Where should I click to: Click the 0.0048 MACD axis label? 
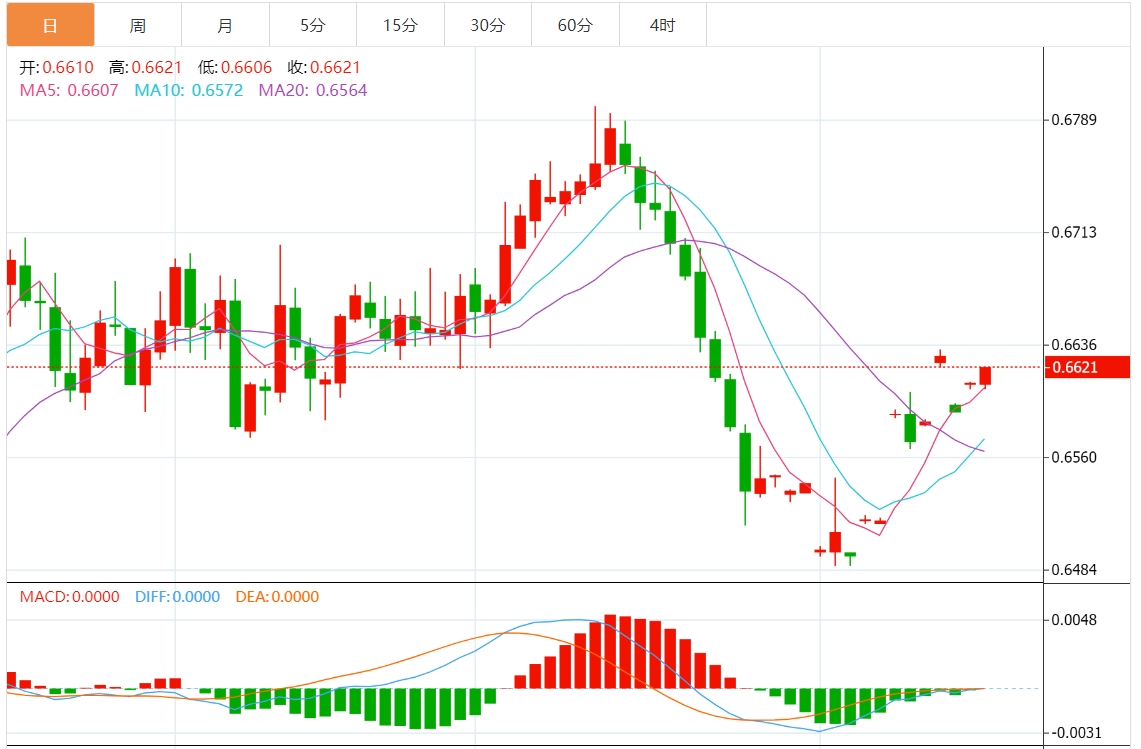coord(1074,620)
